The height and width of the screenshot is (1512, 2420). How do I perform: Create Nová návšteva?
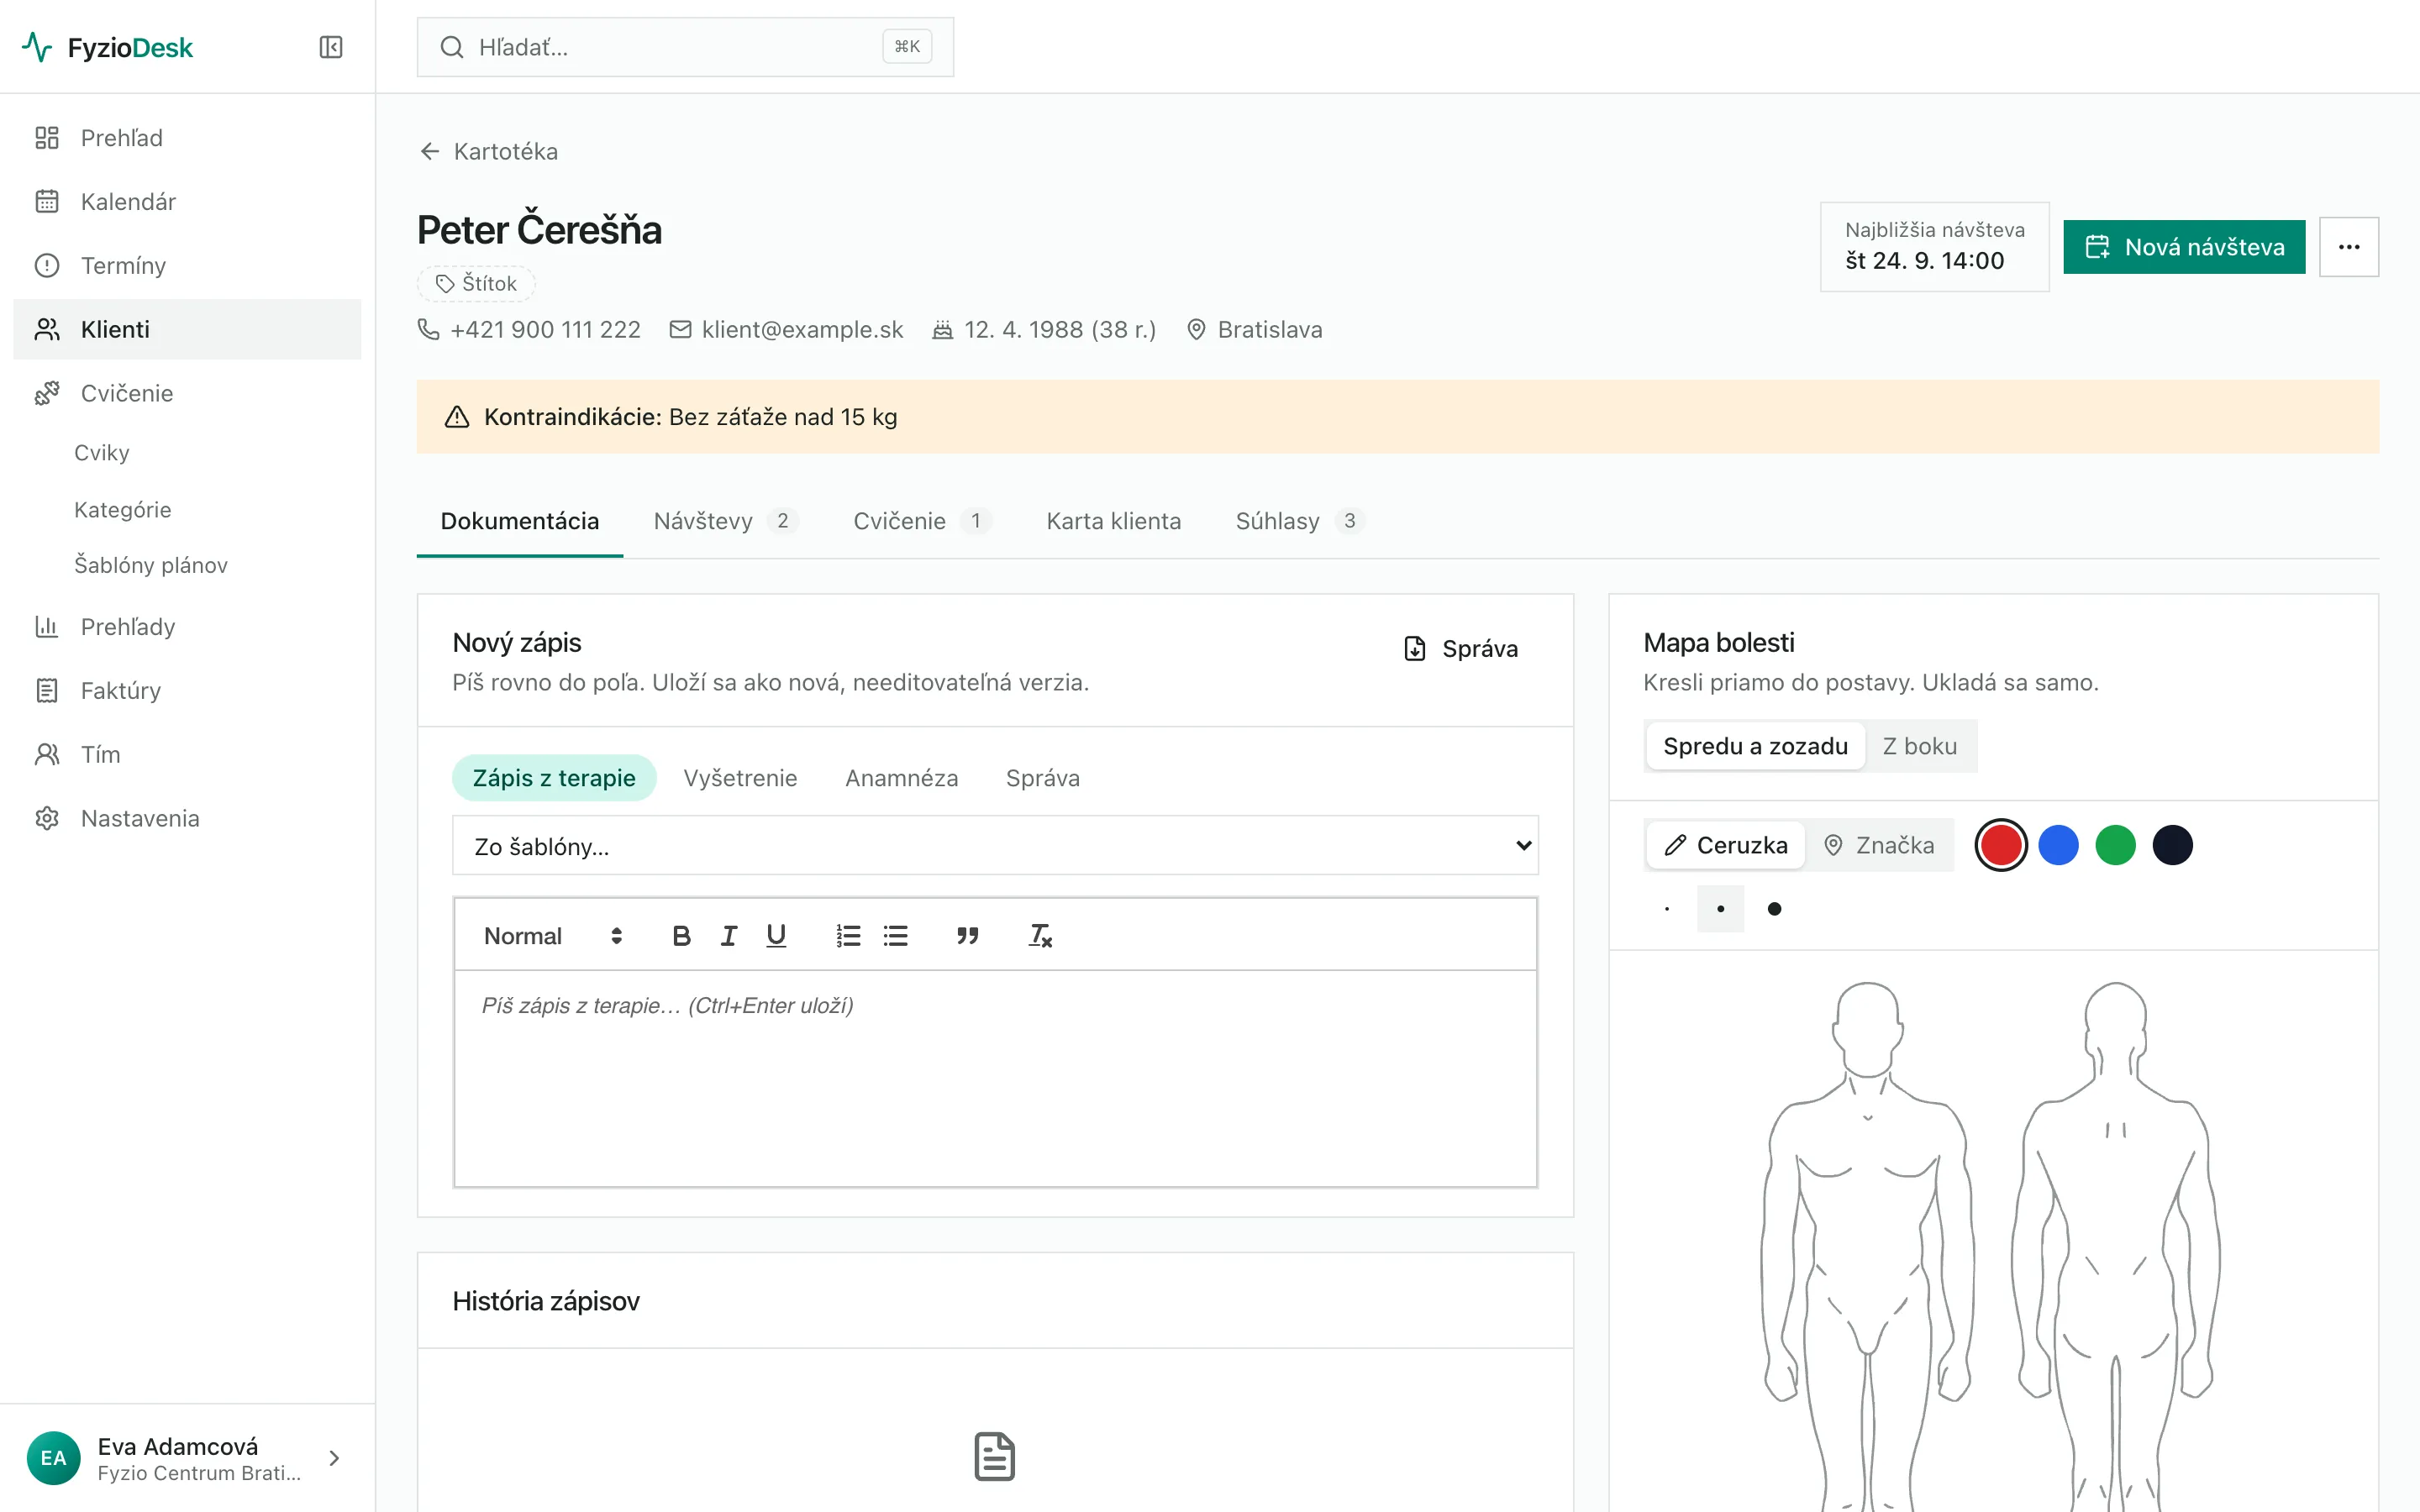pos(2184,247)
